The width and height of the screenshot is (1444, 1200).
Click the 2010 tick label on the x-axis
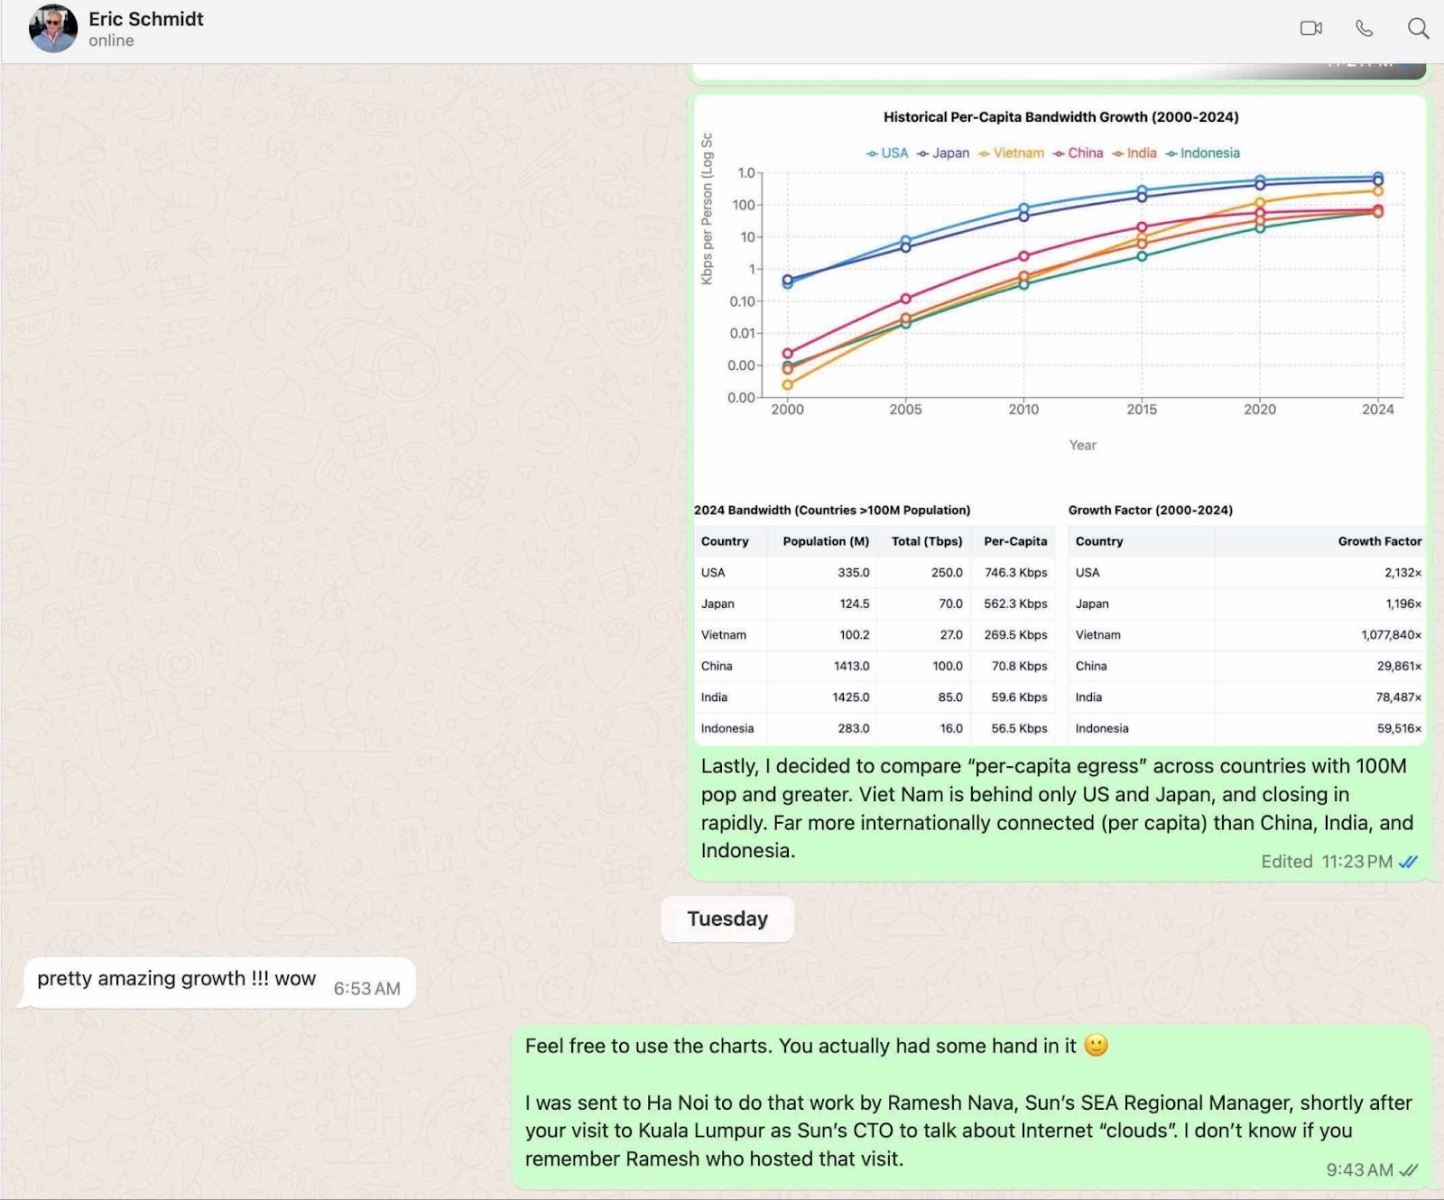point(1023,409)
